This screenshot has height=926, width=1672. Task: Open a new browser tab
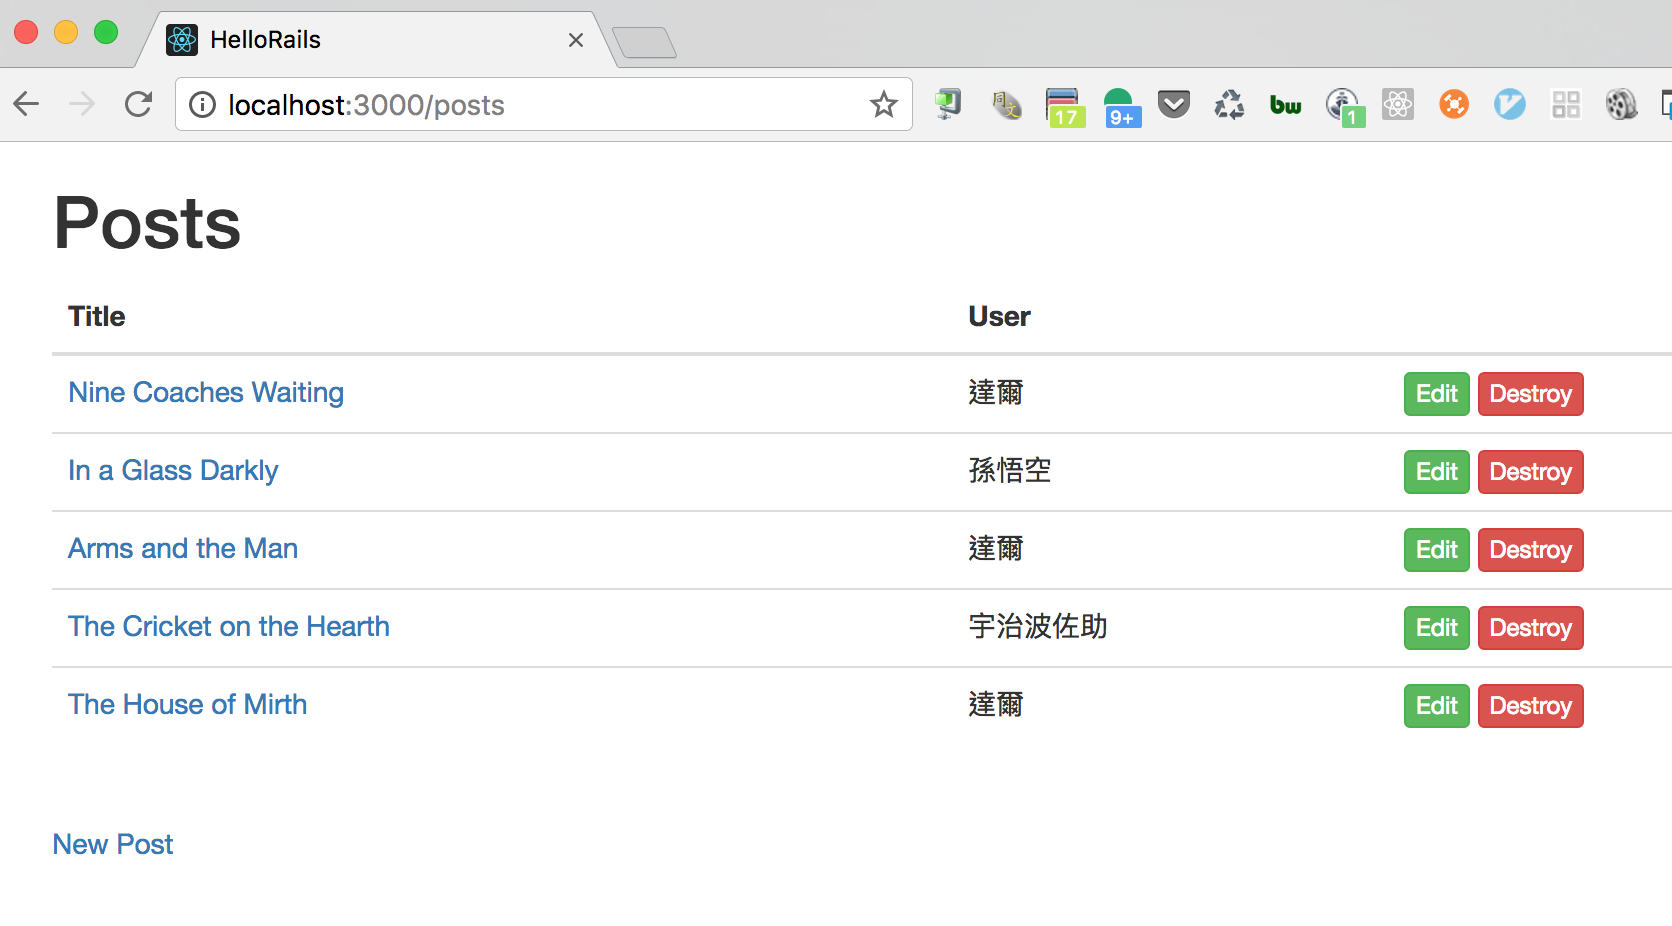click(x=645, y=43)
